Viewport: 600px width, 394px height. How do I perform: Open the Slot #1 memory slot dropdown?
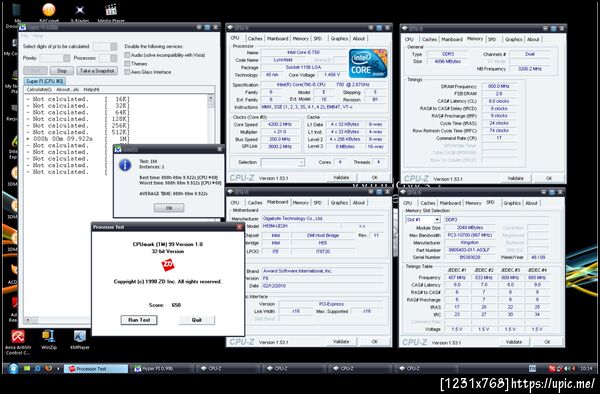click(x=437, y=220)
